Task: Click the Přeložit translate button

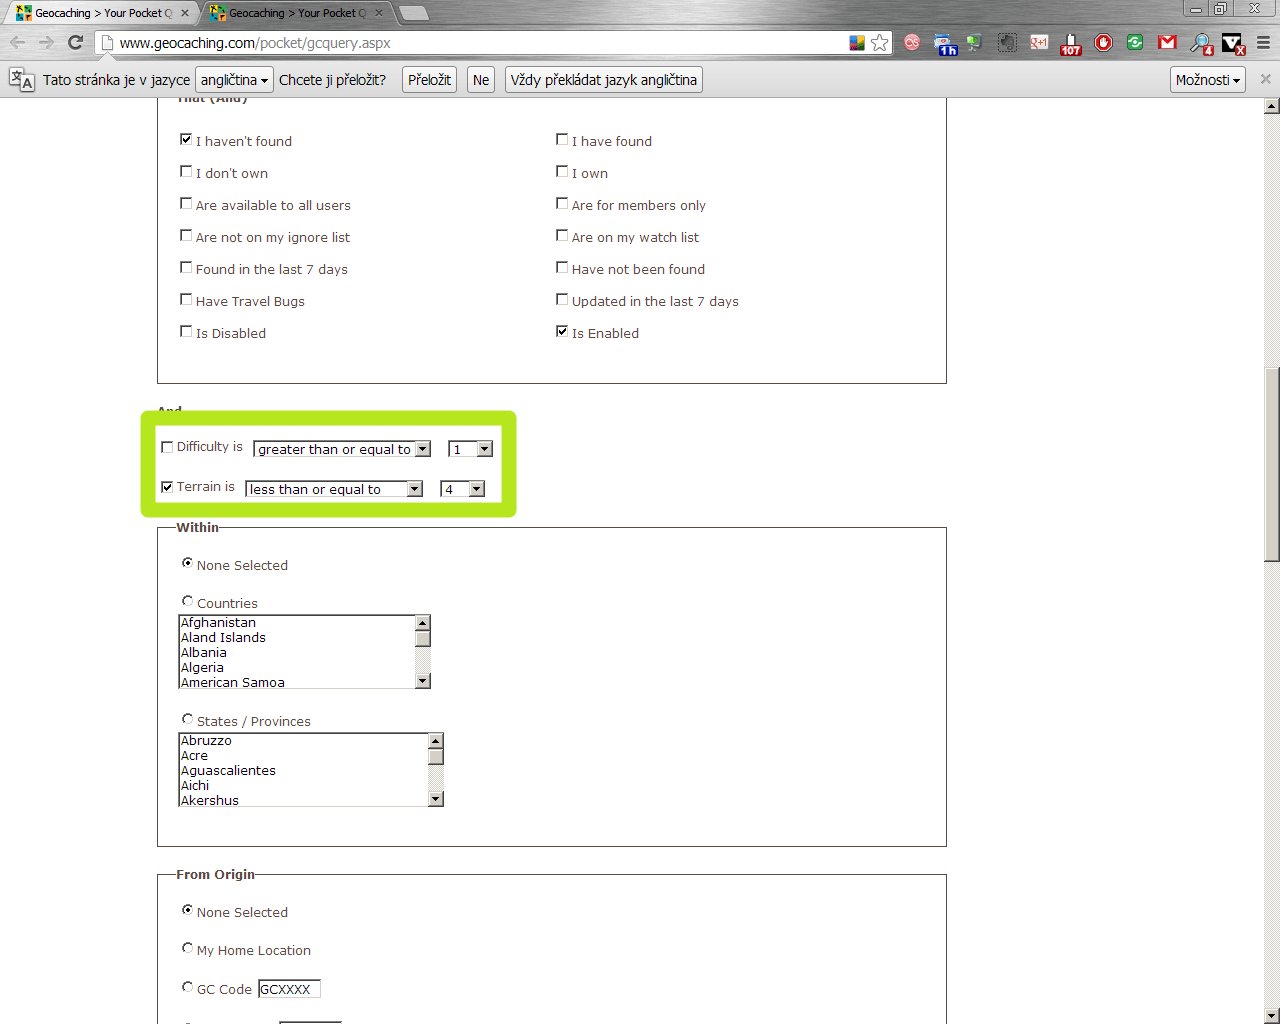Action: coord(429,80)
